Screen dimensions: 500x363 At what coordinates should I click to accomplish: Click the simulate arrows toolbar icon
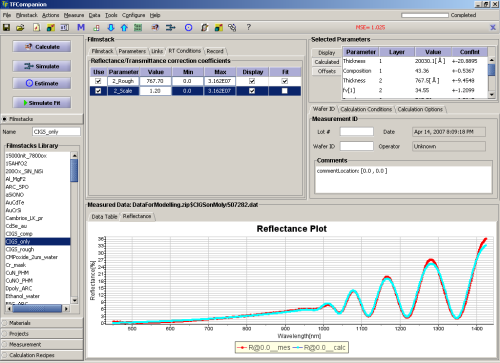tap(171, 27)
